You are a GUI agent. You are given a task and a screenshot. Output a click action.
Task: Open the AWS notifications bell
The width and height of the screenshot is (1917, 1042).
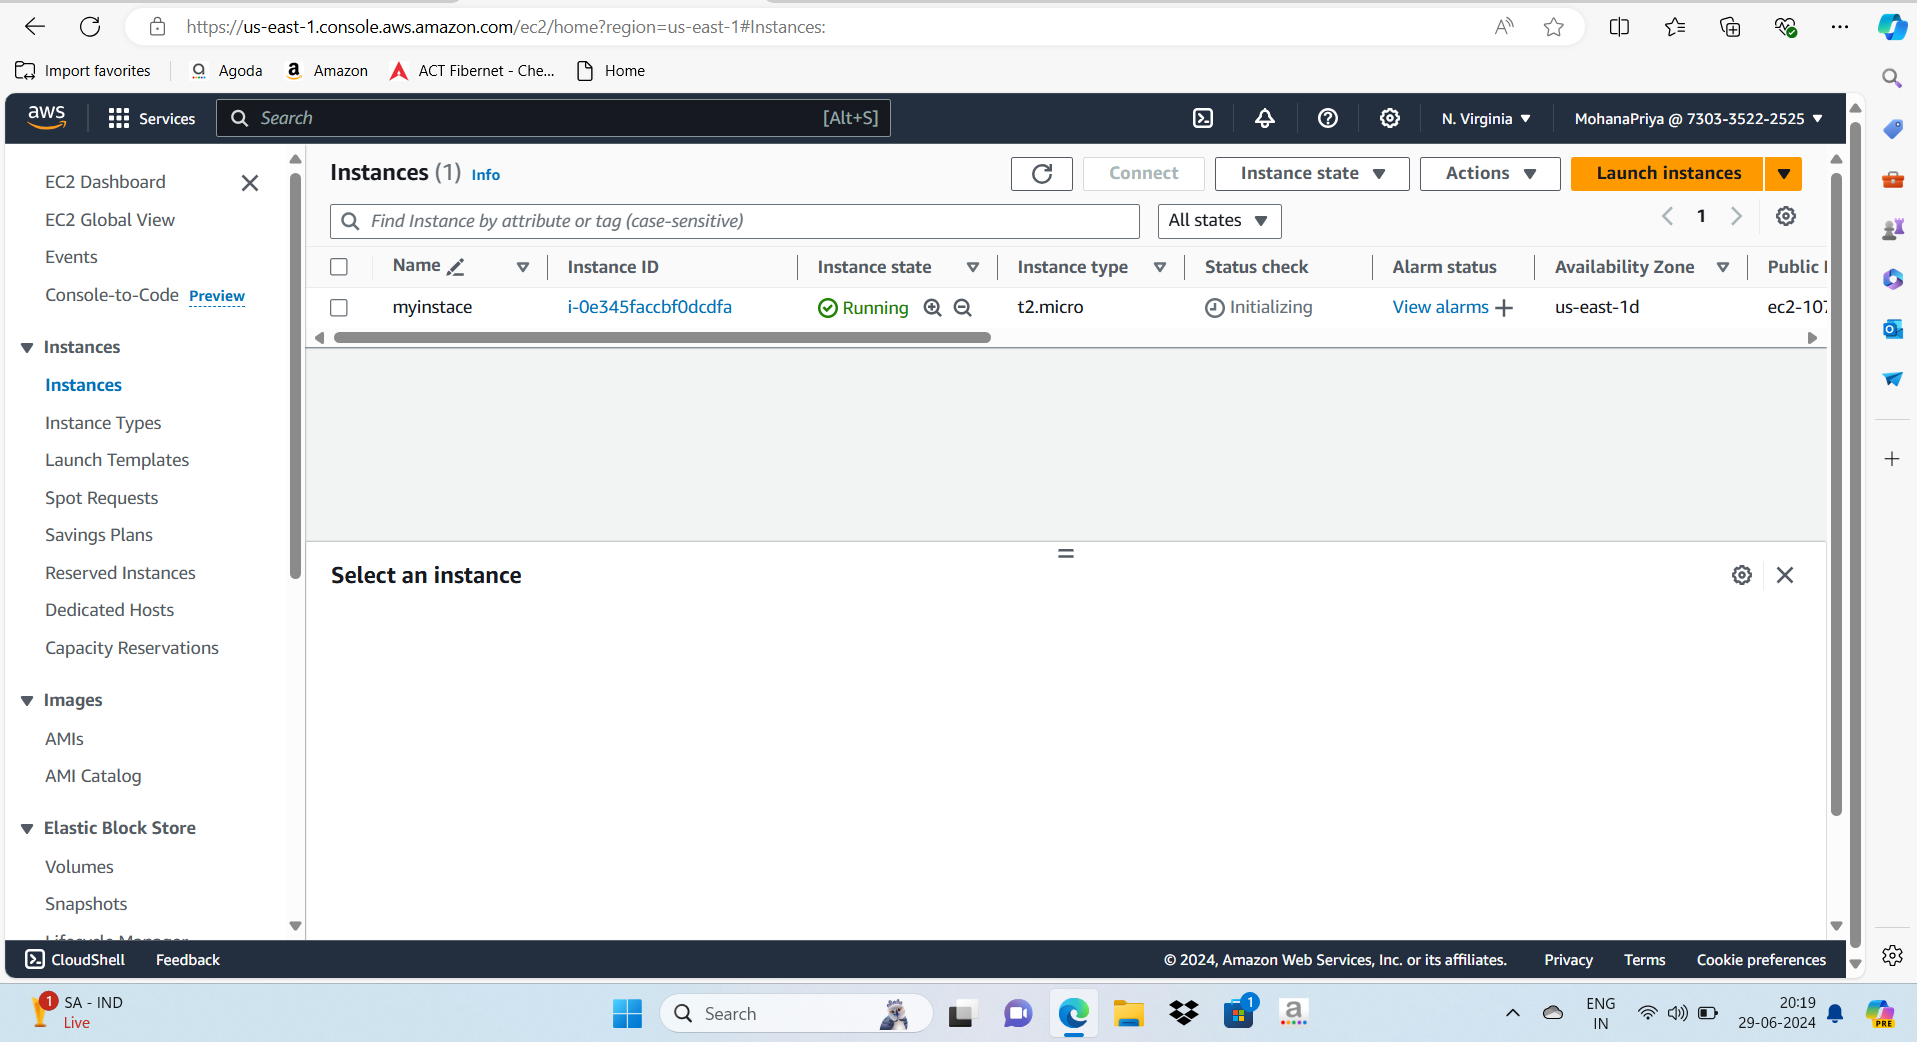1265,118
